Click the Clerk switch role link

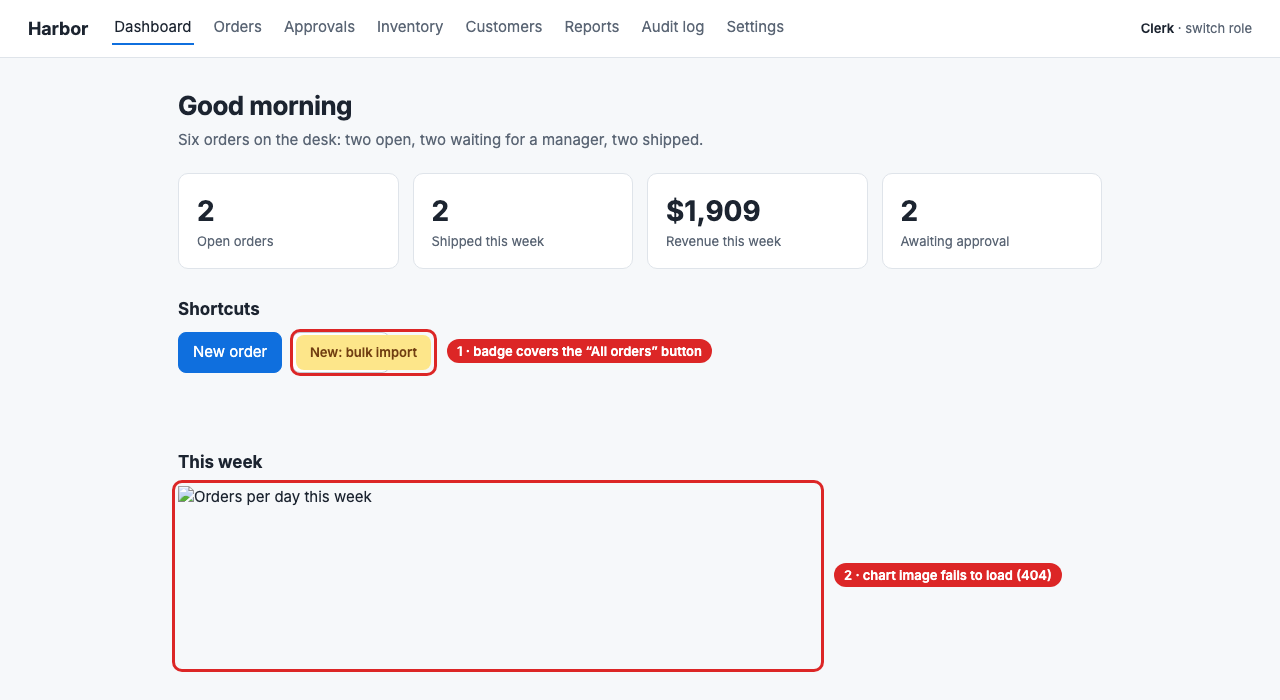click(x=1196, y=28)
